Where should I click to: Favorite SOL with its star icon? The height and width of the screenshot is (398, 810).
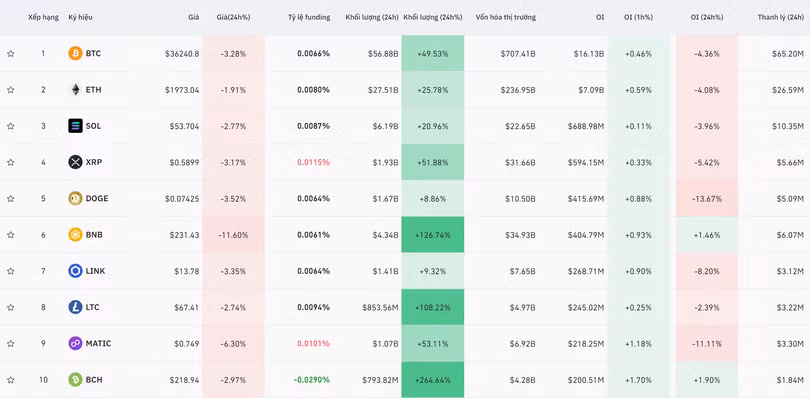point(10,126)
